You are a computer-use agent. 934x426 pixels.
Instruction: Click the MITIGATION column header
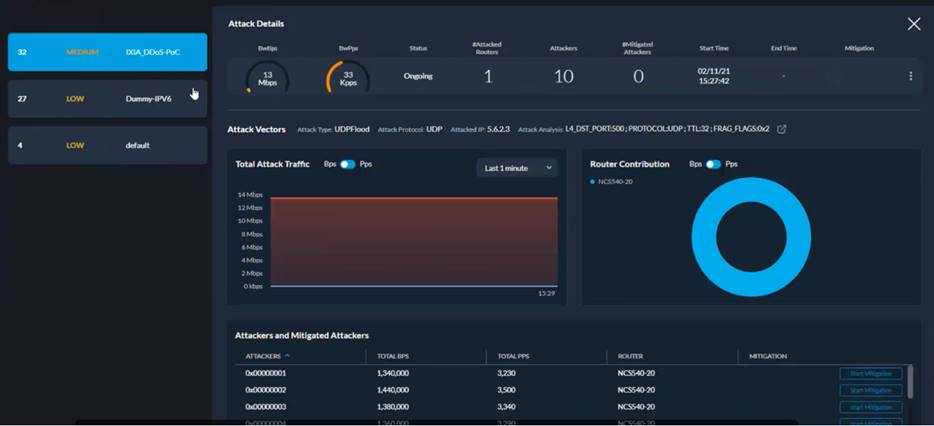tap(768, 356)
